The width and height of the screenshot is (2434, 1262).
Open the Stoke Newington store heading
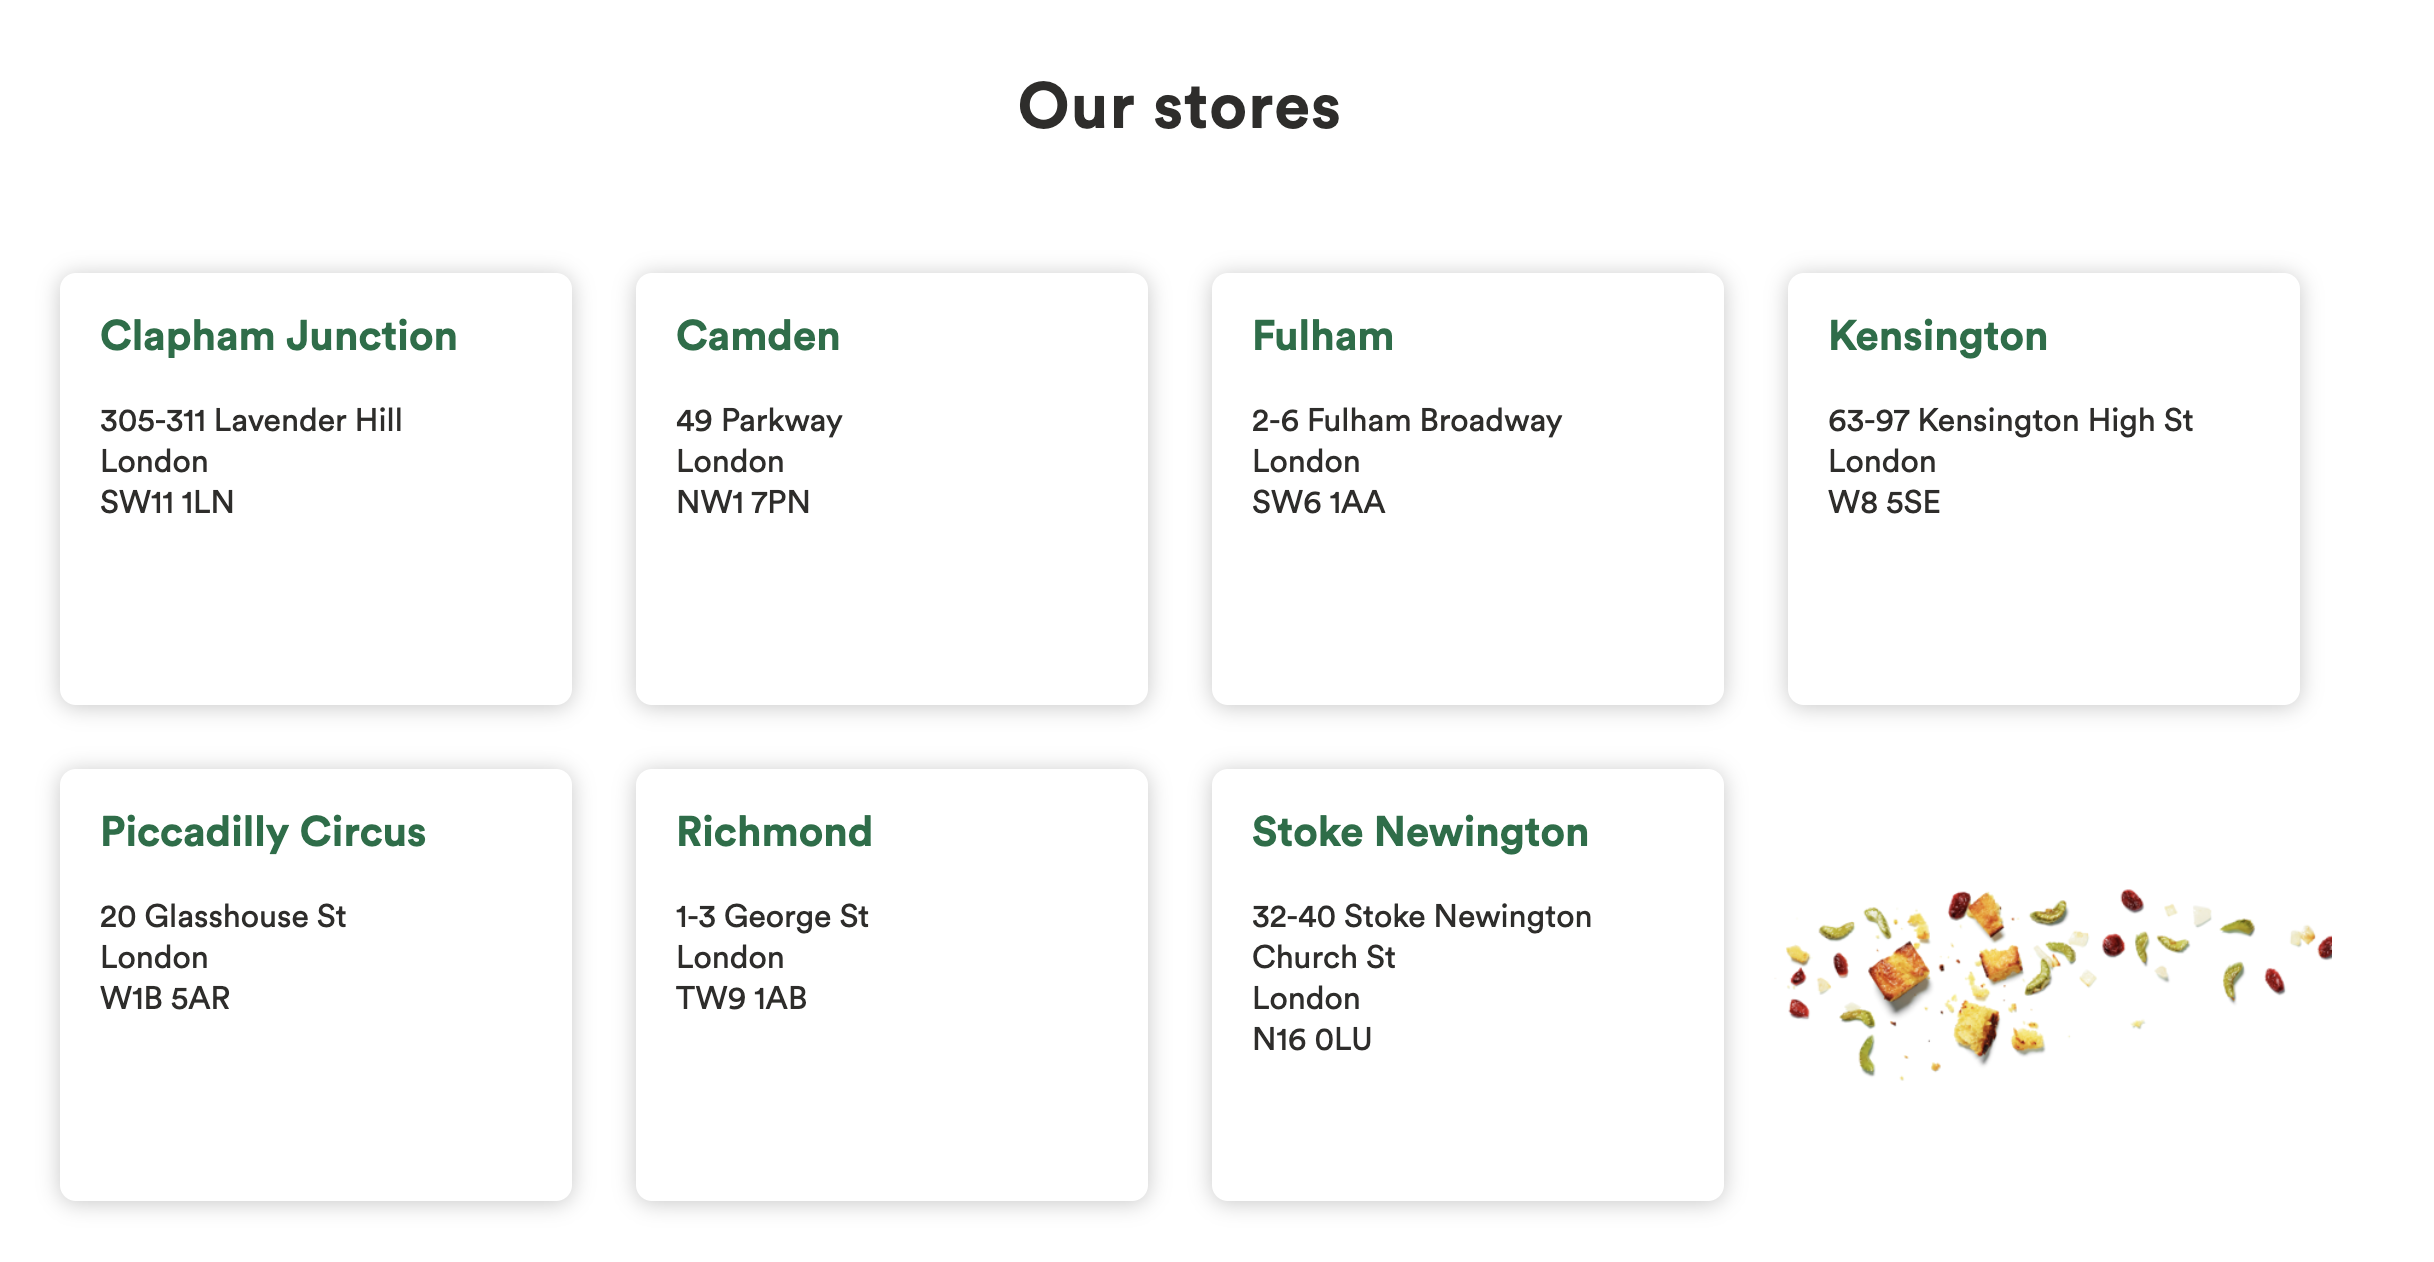coord(1420,832)
